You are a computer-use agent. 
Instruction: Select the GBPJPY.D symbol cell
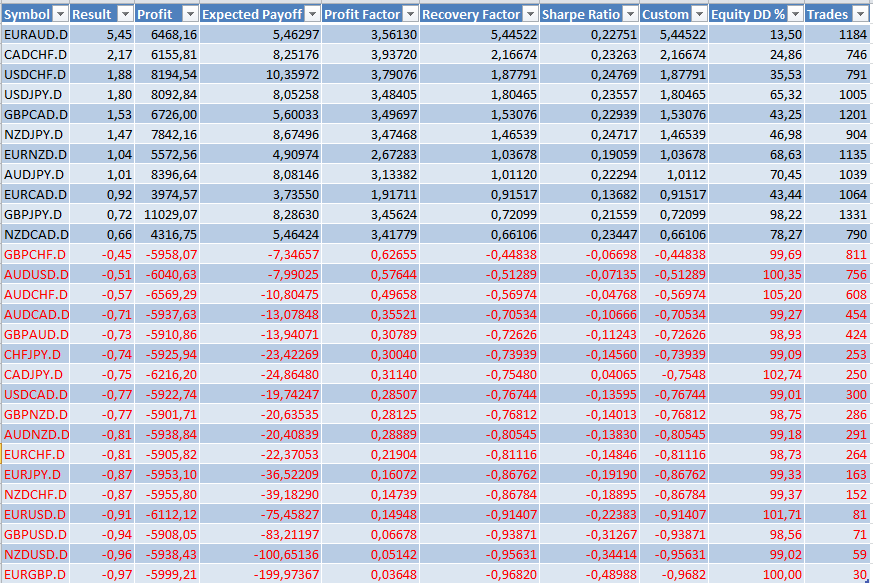coord(35,215)
